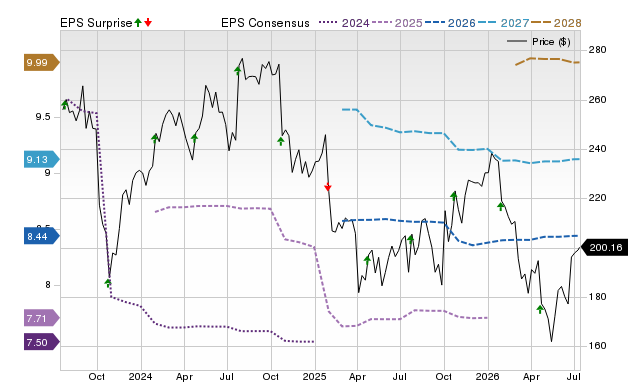This screenshot has height=382, width=640.
Task: Click the 240 price axis label
Action: pyautogui.click(x=598, y=149)
